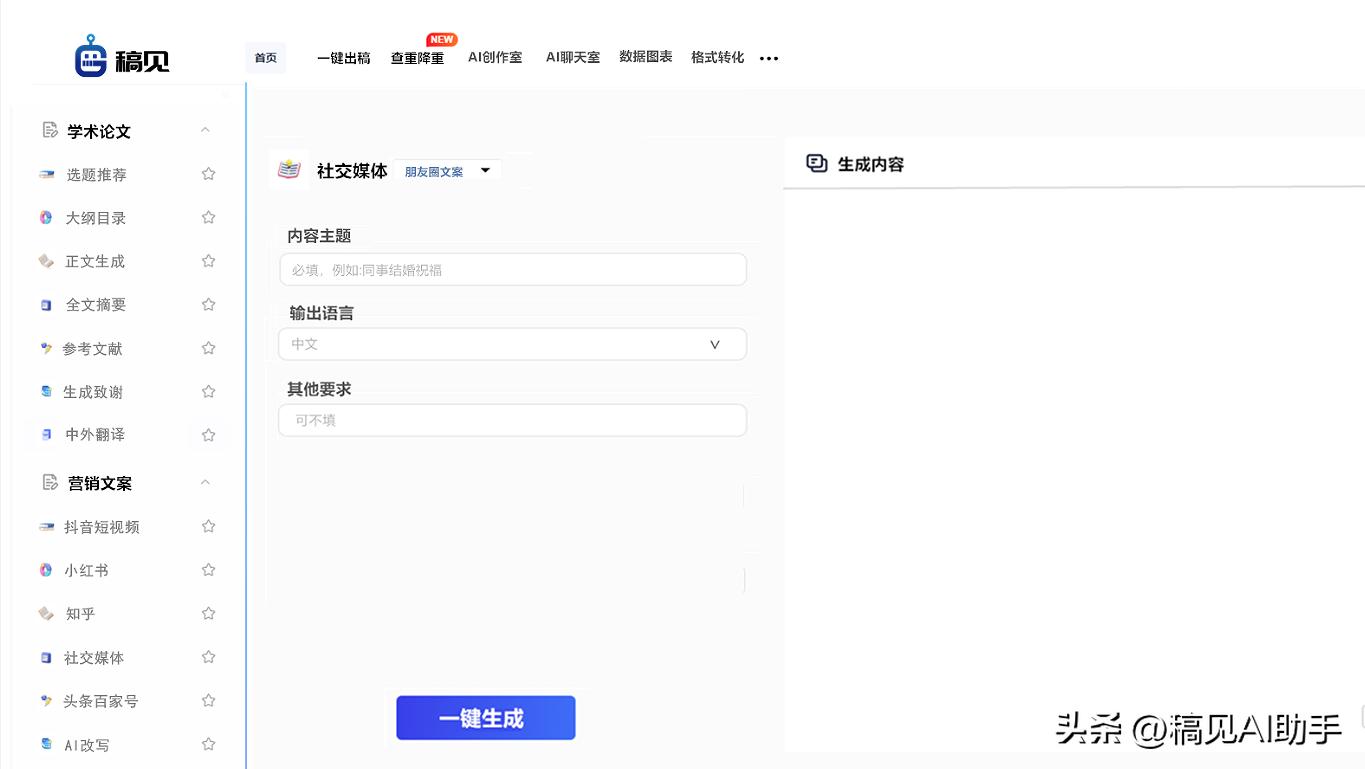
Task: Favorite the AI改写 tool
Action: 208,744
